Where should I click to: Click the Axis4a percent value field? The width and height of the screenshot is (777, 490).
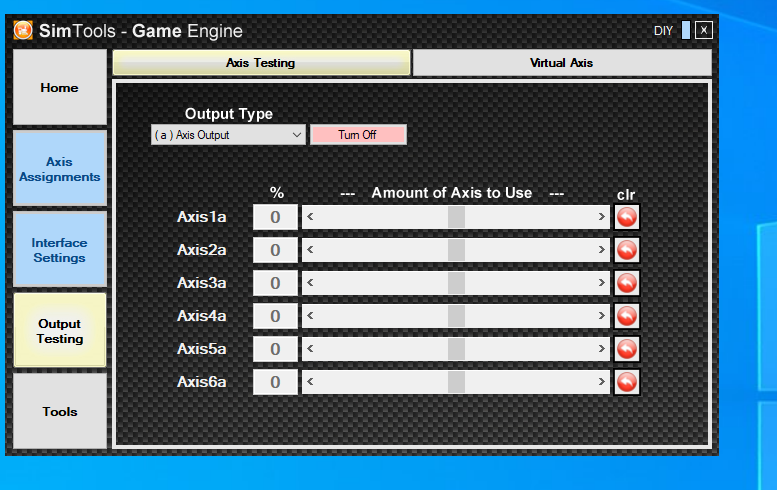tap(276, 316)
